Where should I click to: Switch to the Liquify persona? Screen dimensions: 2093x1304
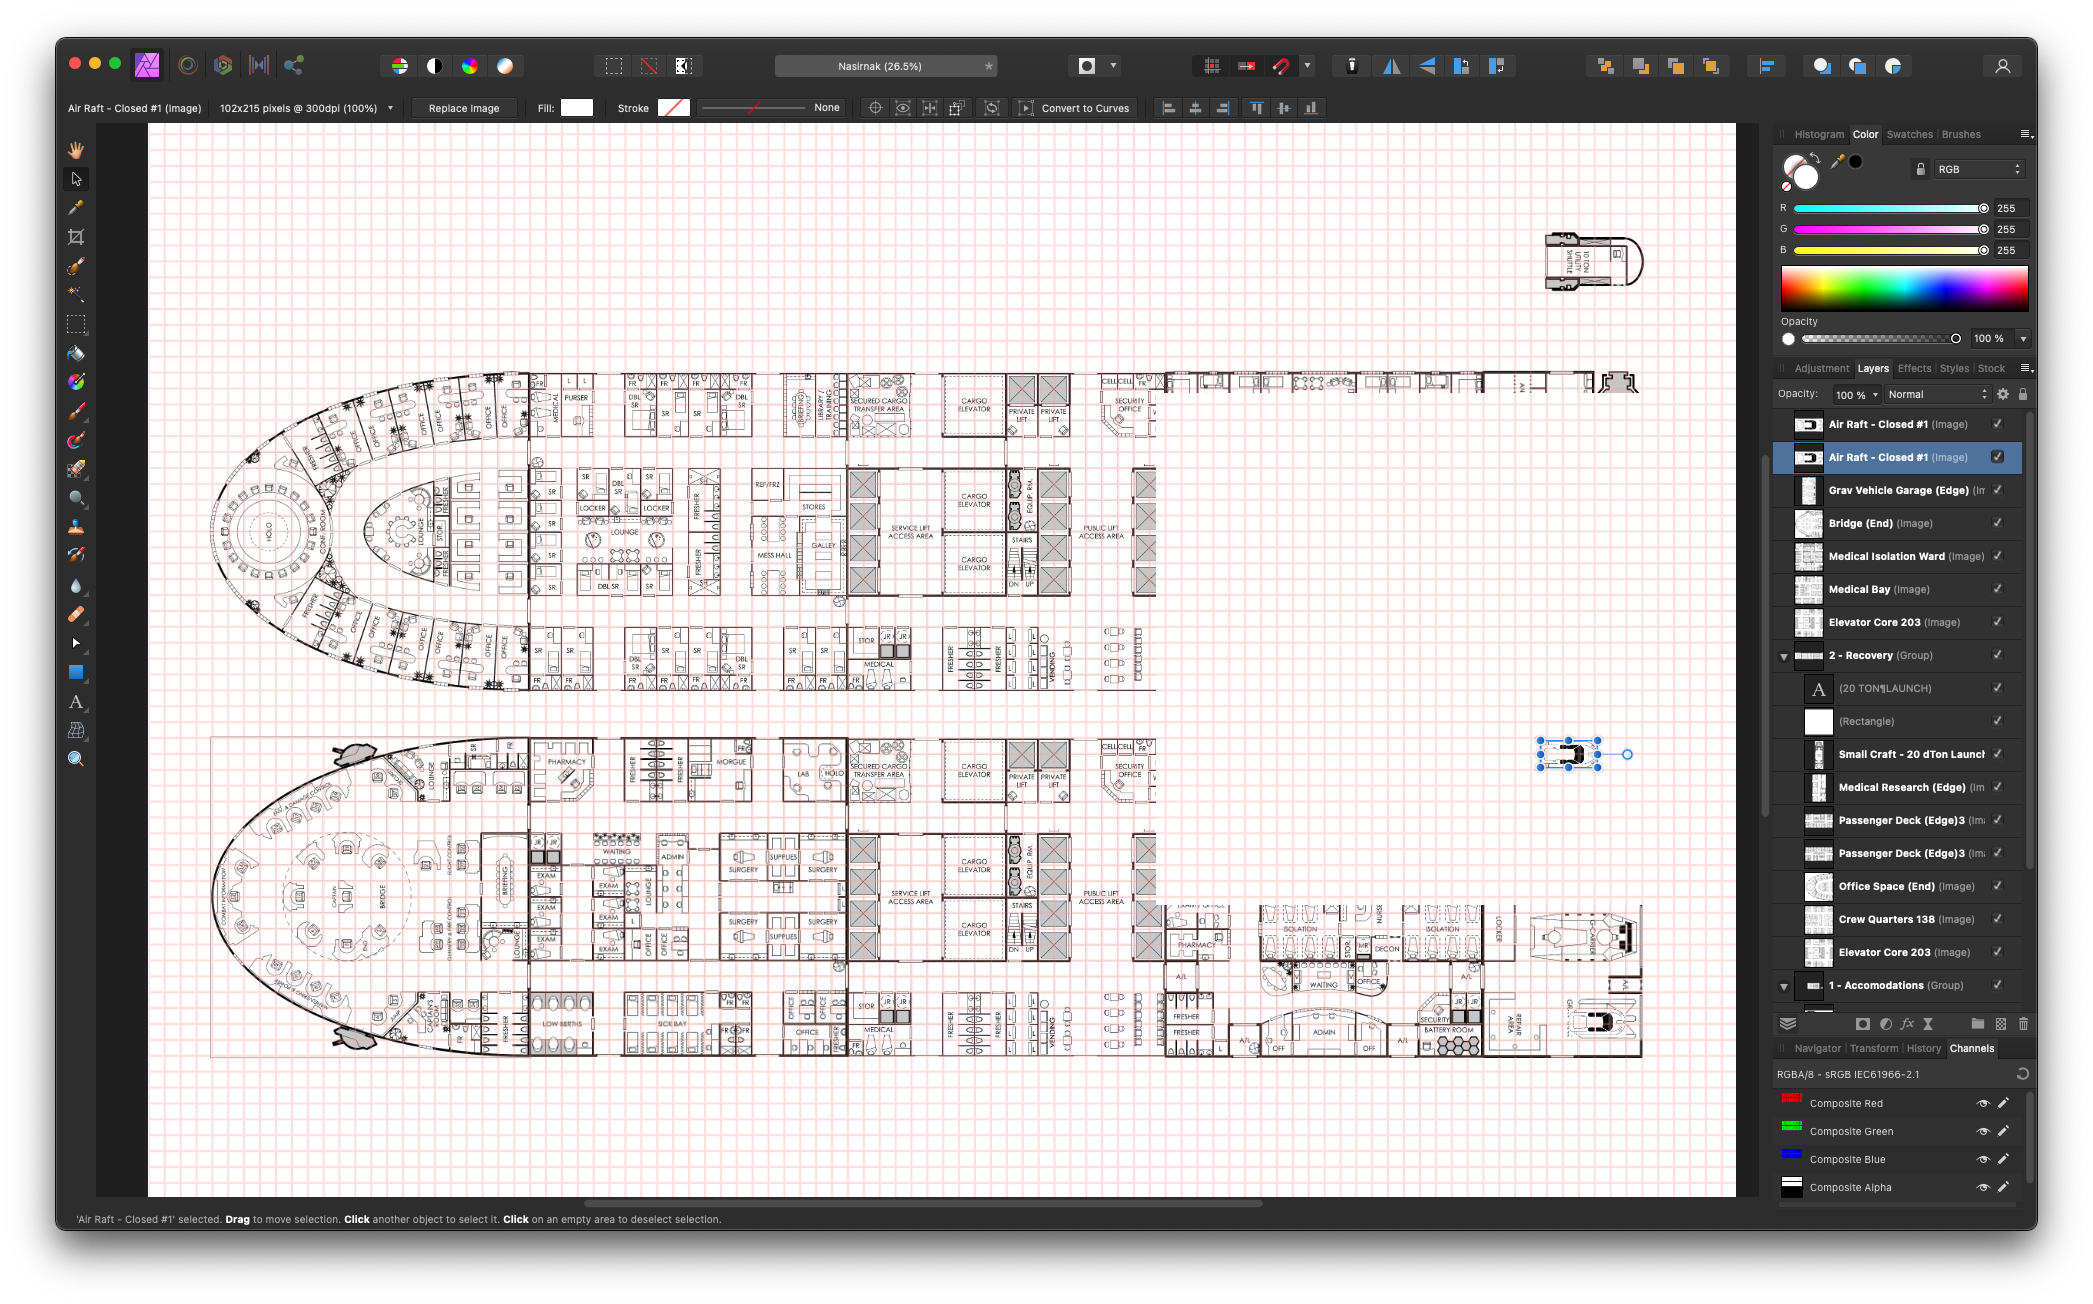(x=187, y=66)
